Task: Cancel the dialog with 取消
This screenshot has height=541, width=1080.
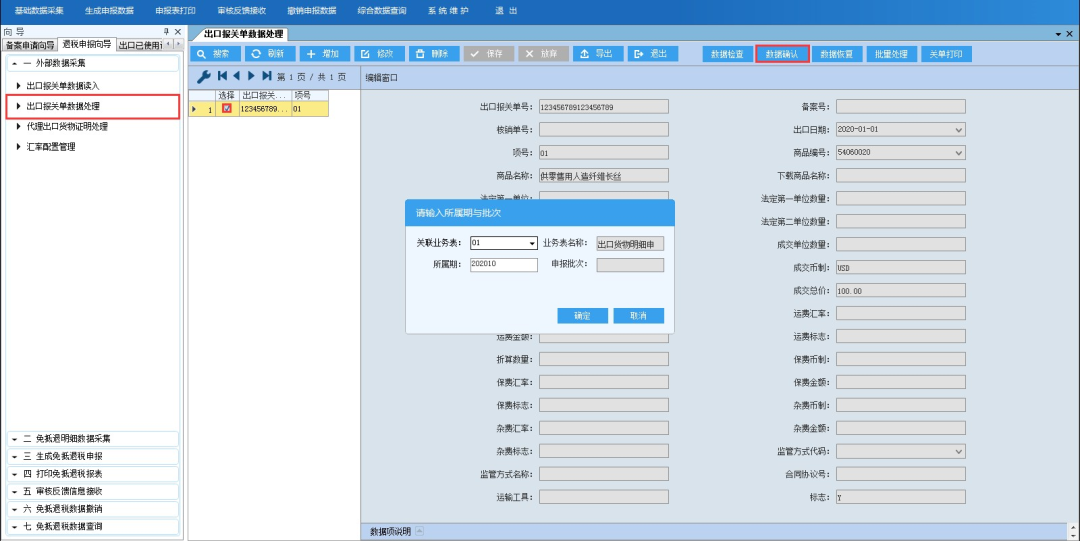Action: coord(638,316)
